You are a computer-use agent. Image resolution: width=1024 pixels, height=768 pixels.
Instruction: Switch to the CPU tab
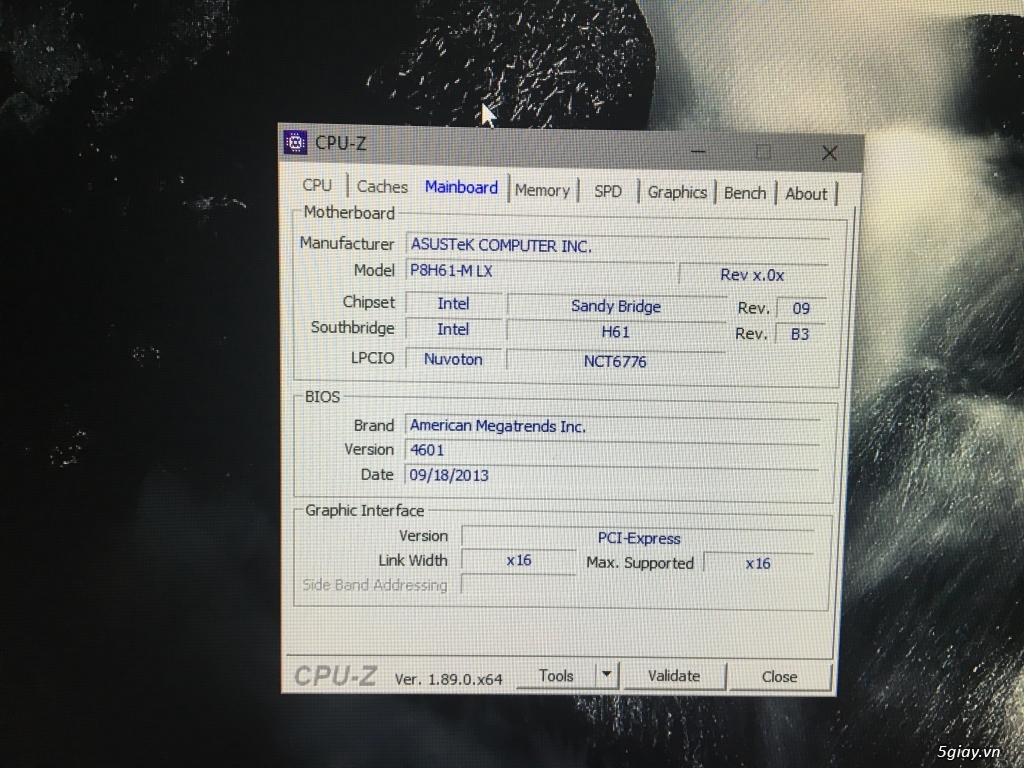(x=317, y=185)
